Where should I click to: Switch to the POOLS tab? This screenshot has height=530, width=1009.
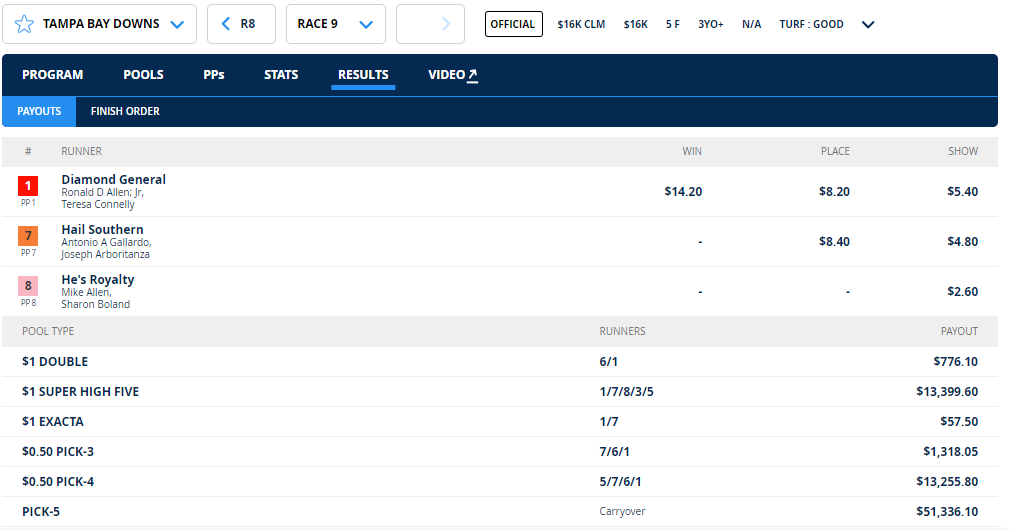tap(143, 75)
